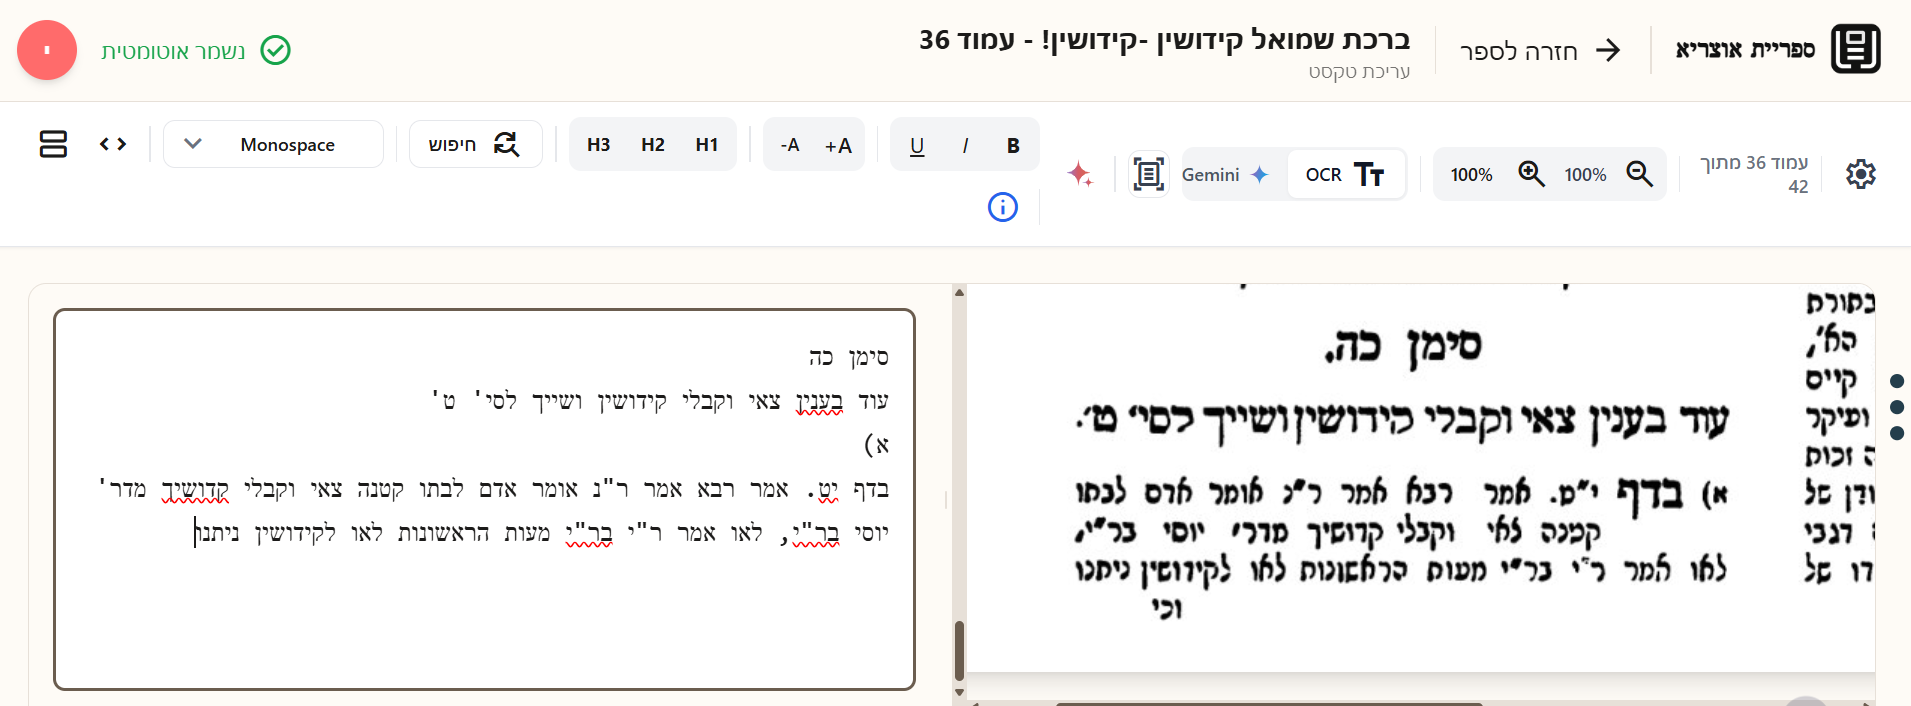The height and width of the screenshot is (706, 1911).
Task: Click the red round record button
Action: (47, 50)
